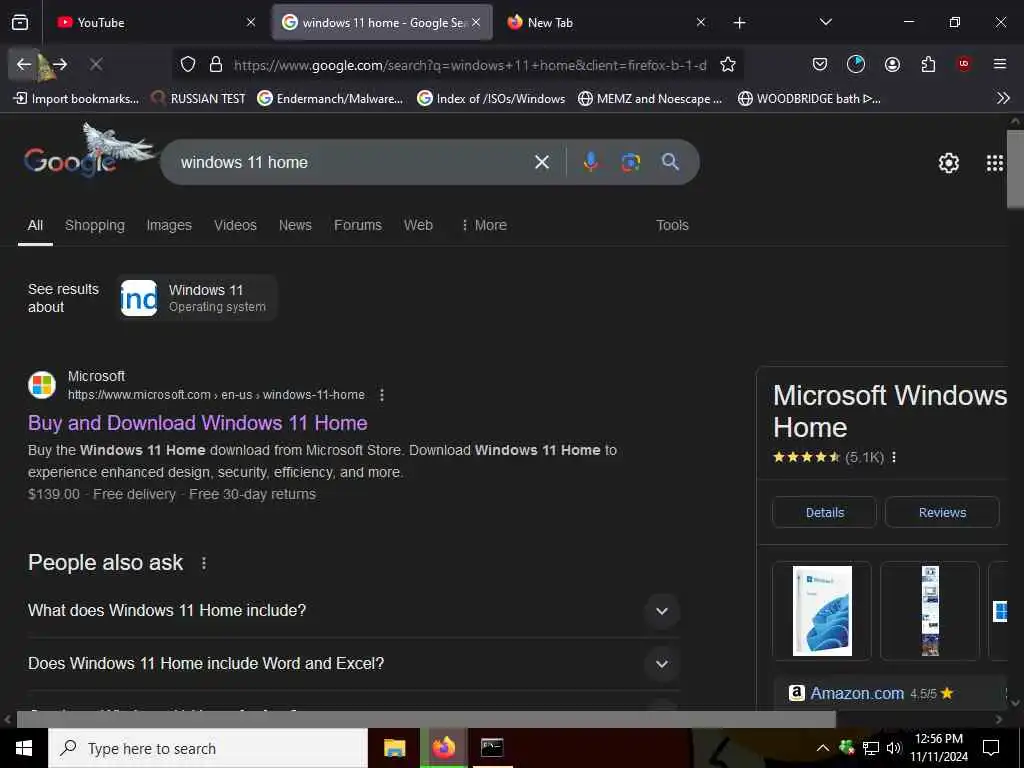Open Firefox hamburger application menu
The width and height of the screenshot is (1024, 768).
tap(1000, 64)
